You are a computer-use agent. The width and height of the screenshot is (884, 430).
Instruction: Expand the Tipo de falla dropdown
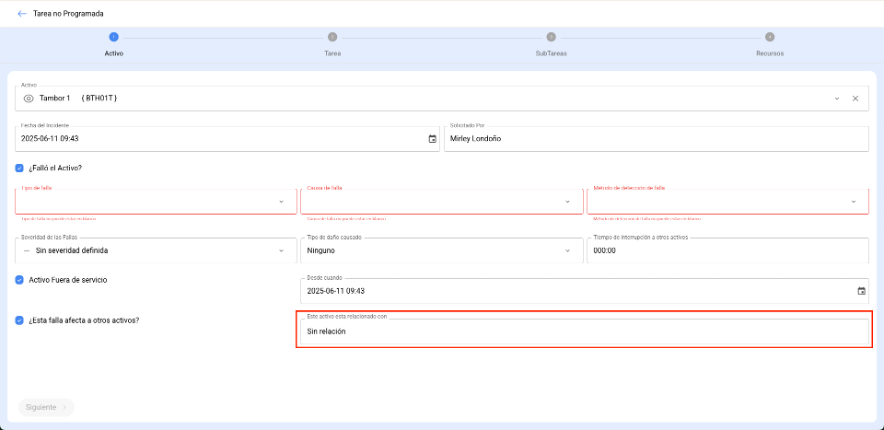(281, 201)
